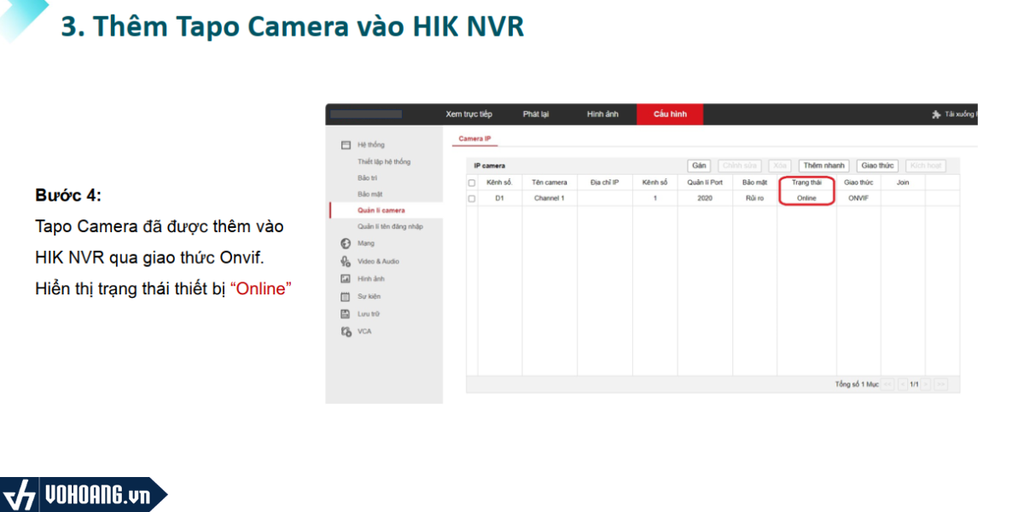Open Thiết lập hệ thống settings
This screenshot has height=512, width=1024.
pyautogui.click(x=384, y=162)
